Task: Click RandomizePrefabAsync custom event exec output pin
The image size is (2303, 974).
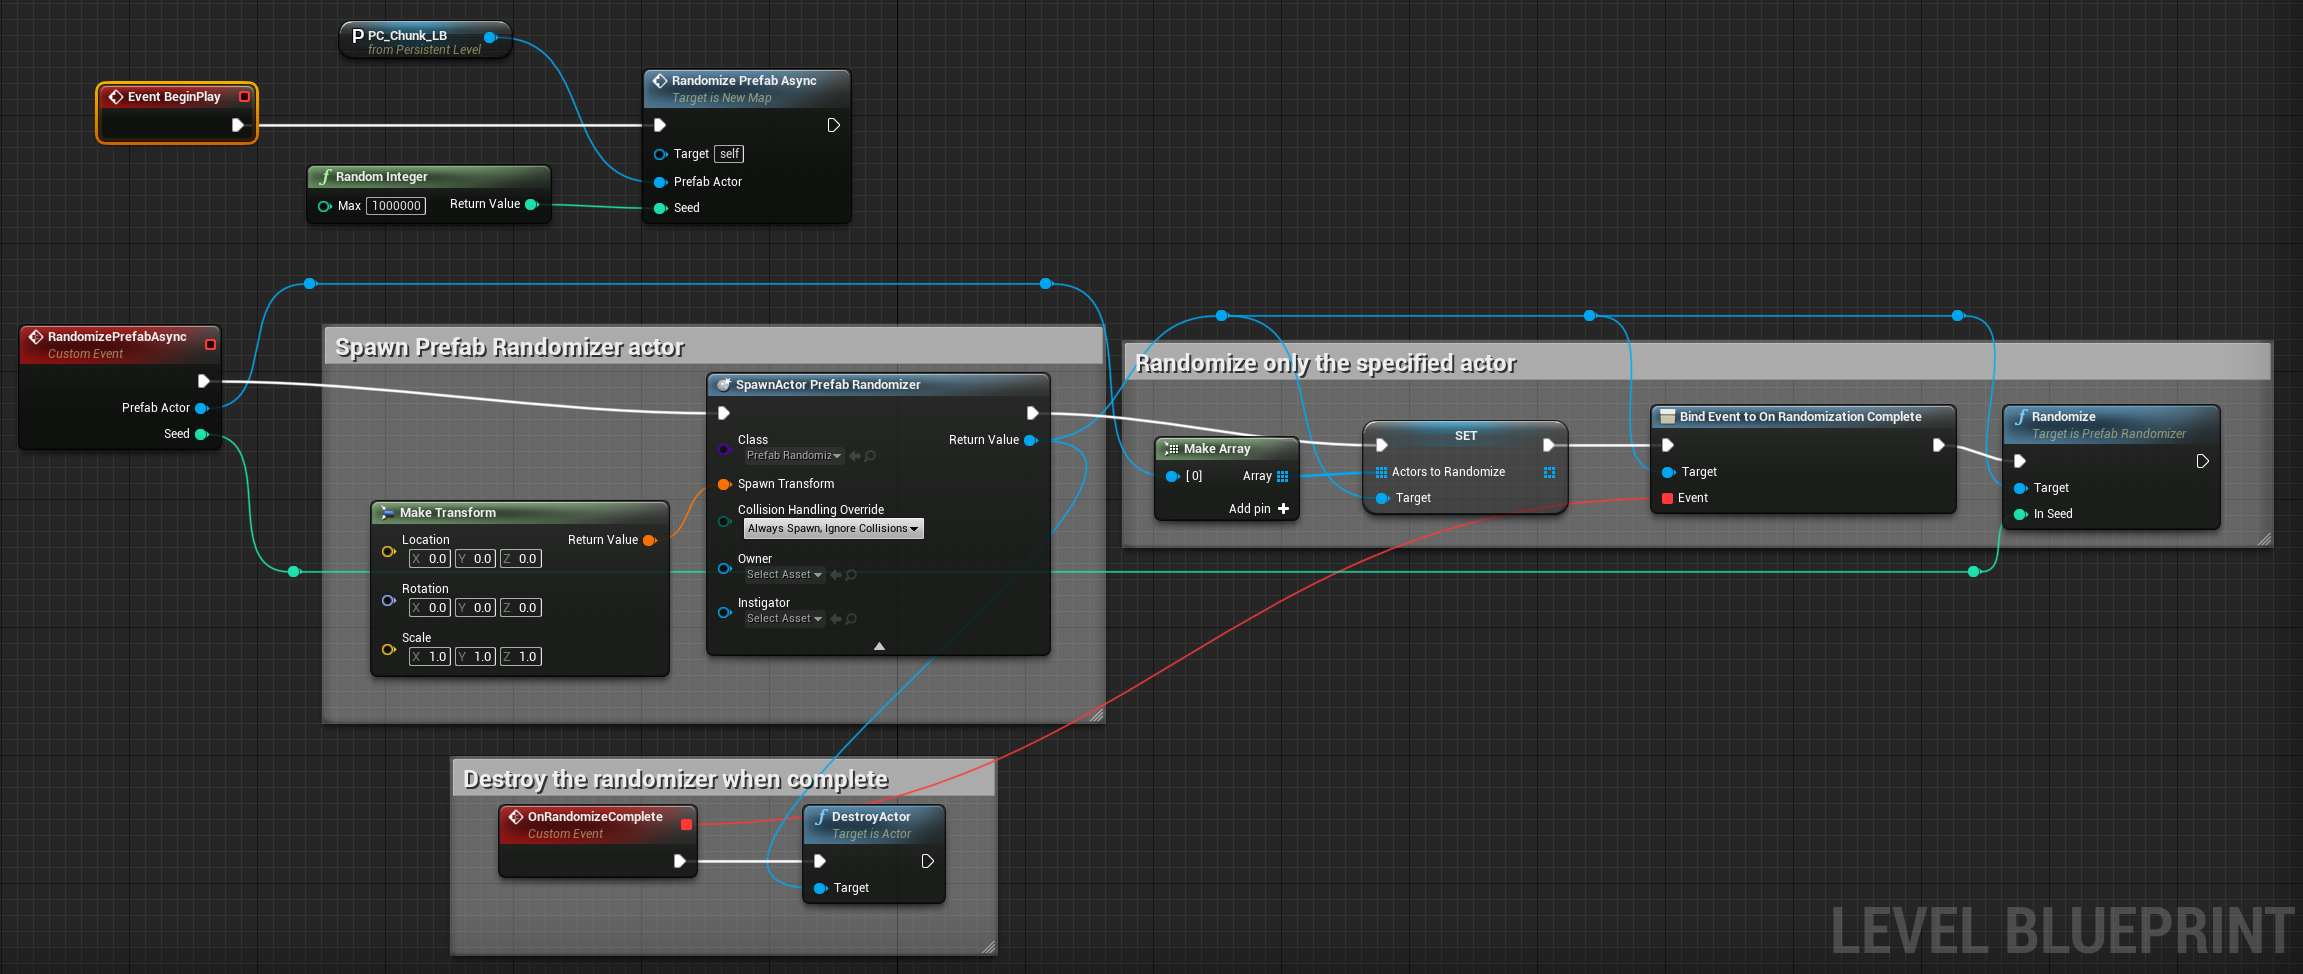Action: pos(203,381)
